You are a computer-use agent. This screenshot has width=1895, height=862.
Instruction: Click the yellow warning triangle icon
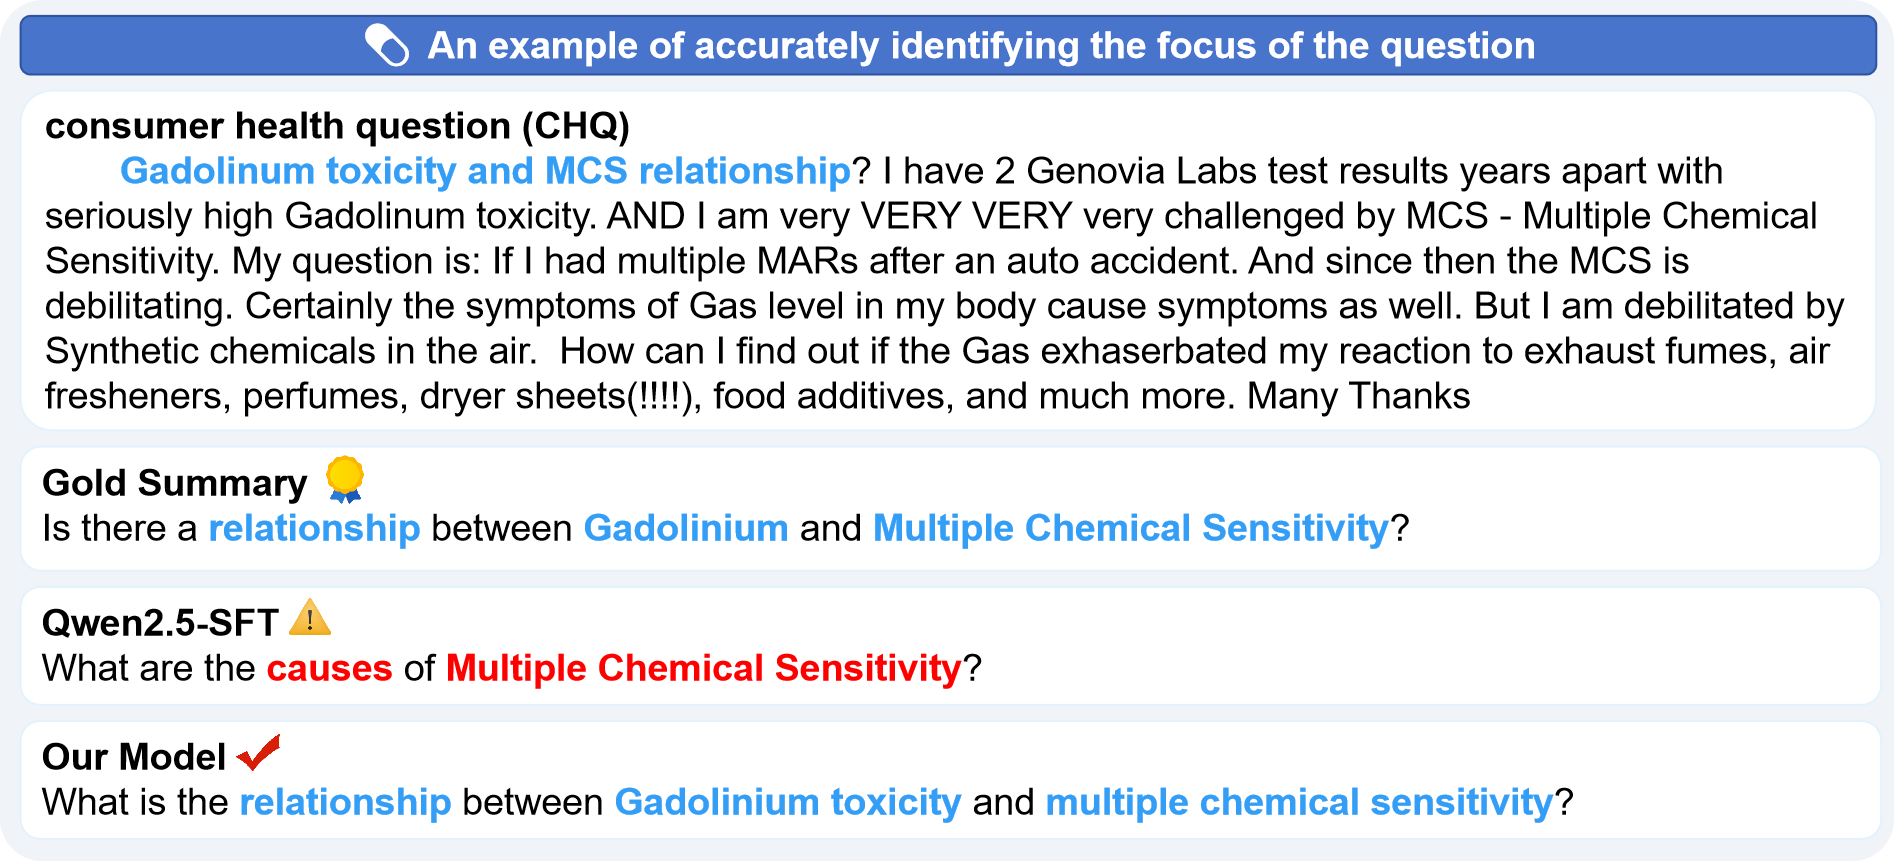(310, 618)
